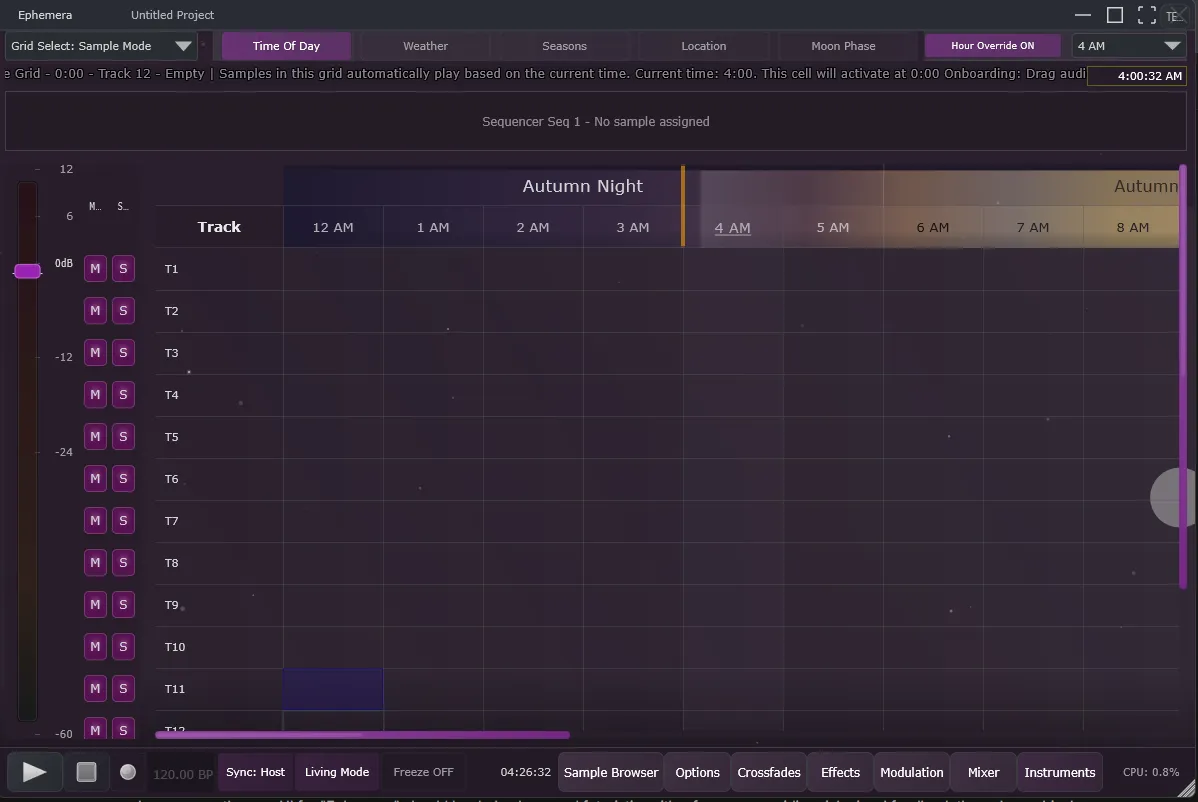The image size is (1198, 802).
Task: Open the Grid Select: Sample Mode dropdown
Action: point(100,46)
